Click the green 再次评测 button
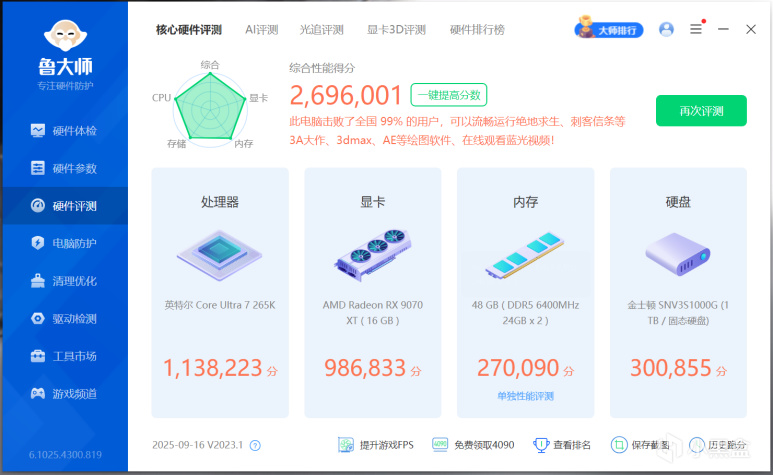The image size is (773, 475). click(x=701, y=111)
